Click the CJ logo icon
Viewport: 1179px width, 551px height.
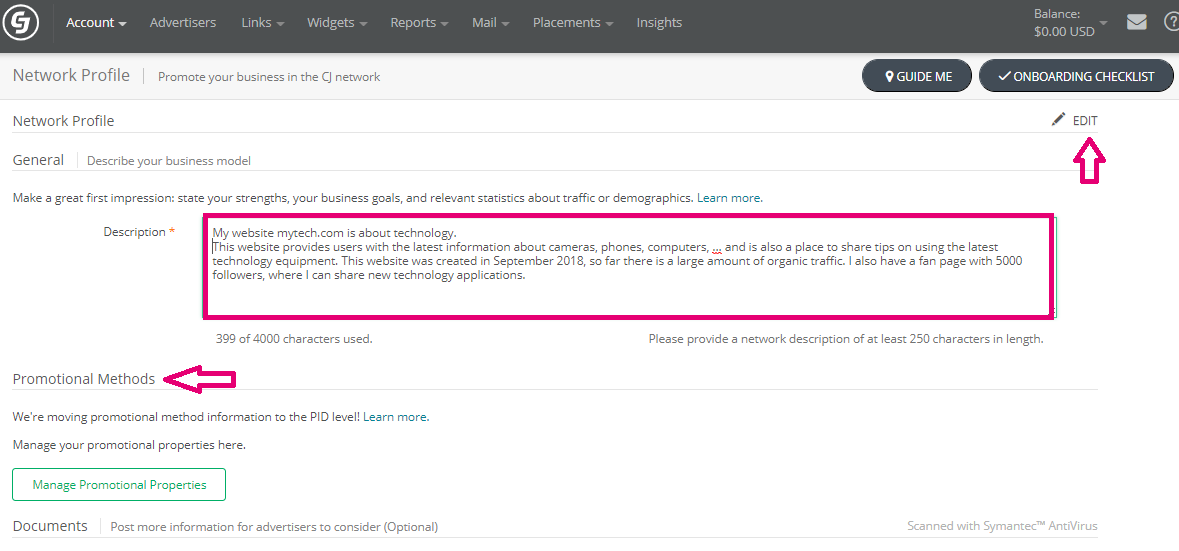coord(21,22)
